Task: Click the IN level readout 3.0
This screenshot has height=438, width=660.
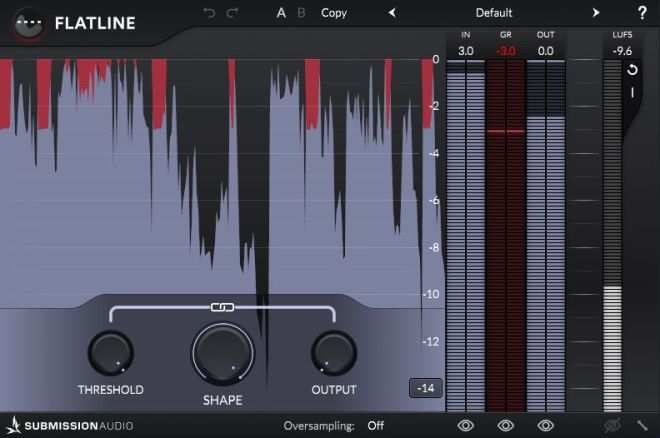Action: (x=466, y=51)
